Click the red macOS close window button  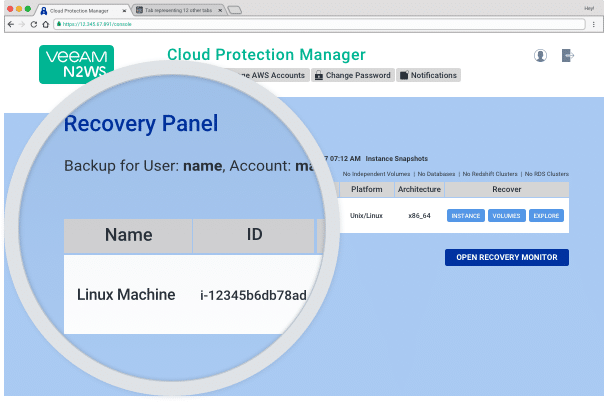pos(10,9)
